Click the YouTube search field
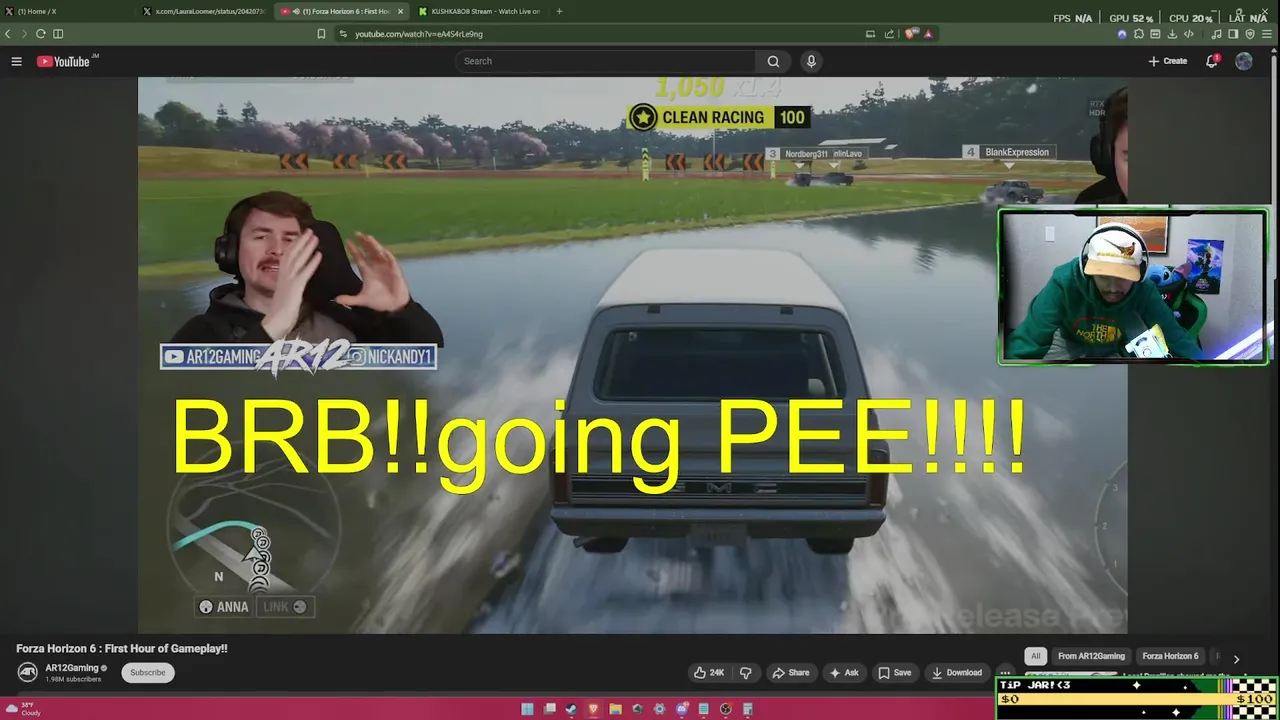The height and width of the screenshot is (720, 1280). coord(605,61)
